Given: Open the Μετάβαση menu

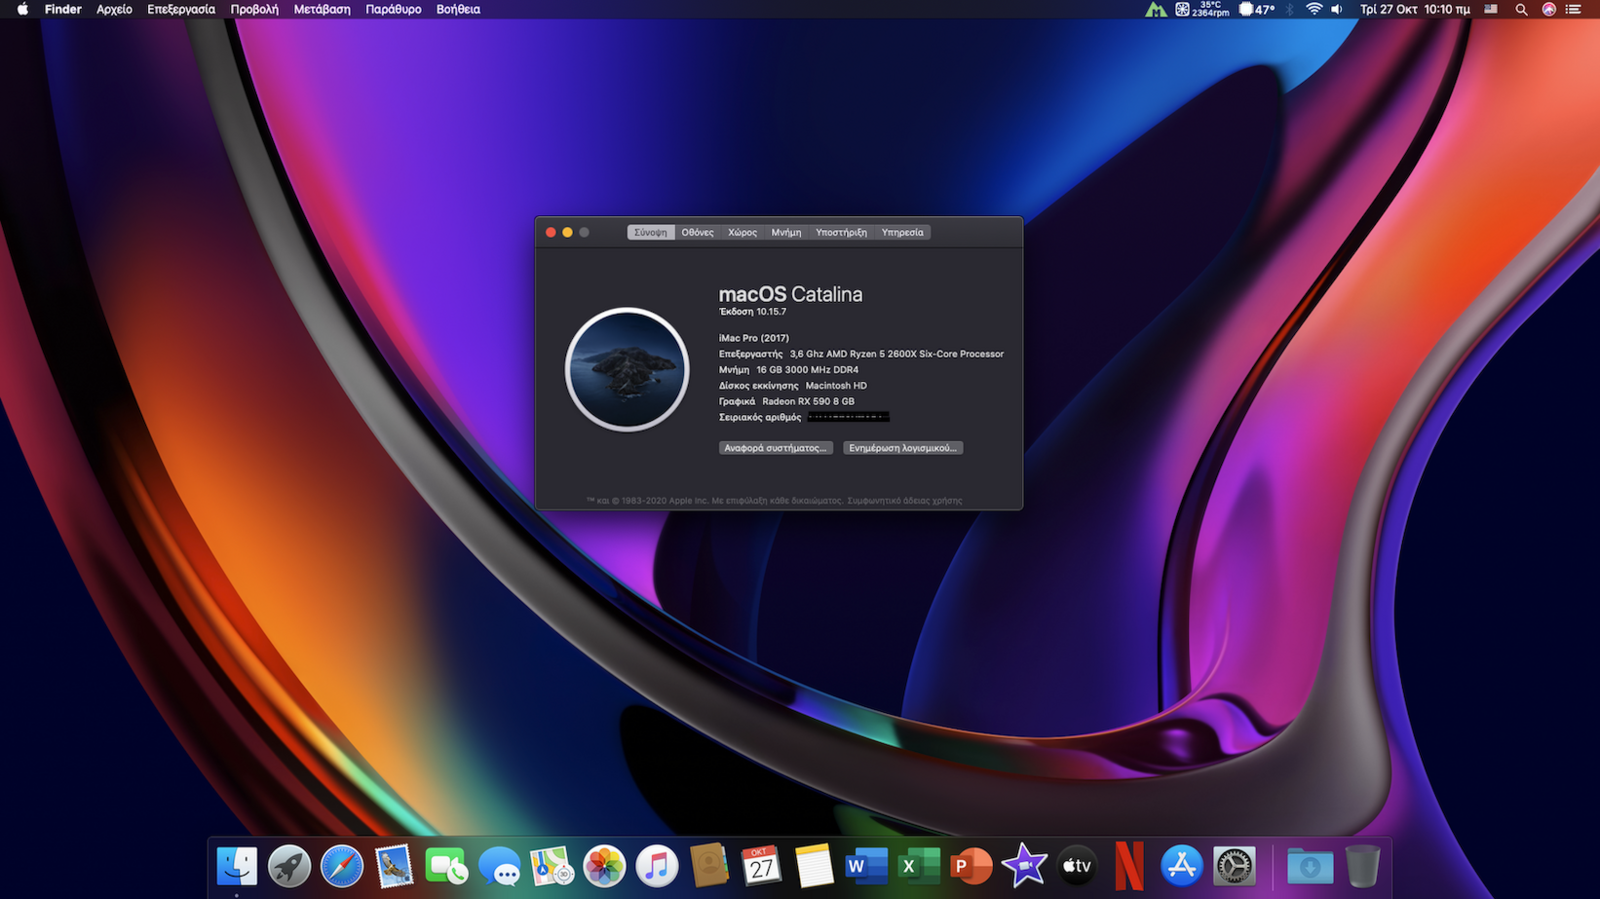Looking at the screenshot, I should point(322,9).
